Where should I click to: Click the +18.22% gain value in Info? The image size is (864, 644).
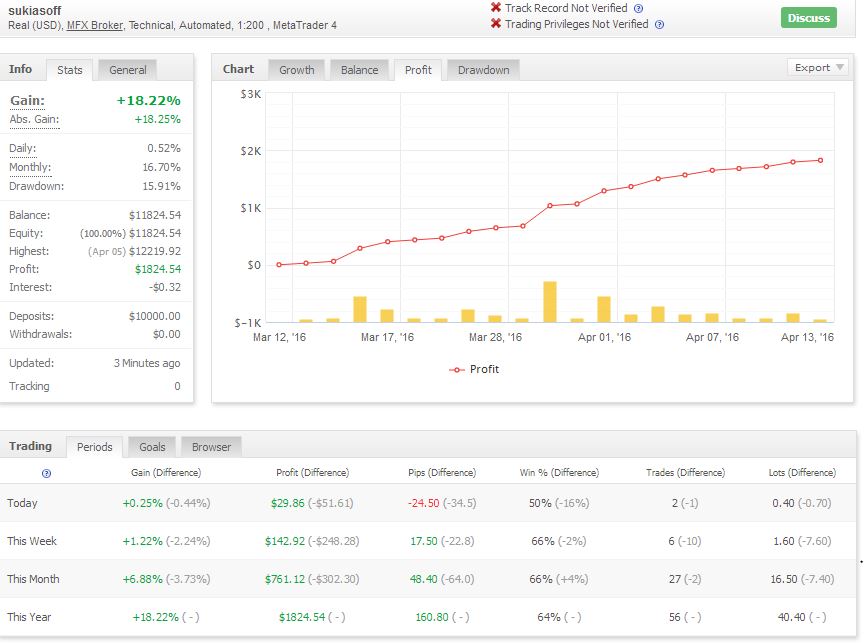(x=149, y=101)
